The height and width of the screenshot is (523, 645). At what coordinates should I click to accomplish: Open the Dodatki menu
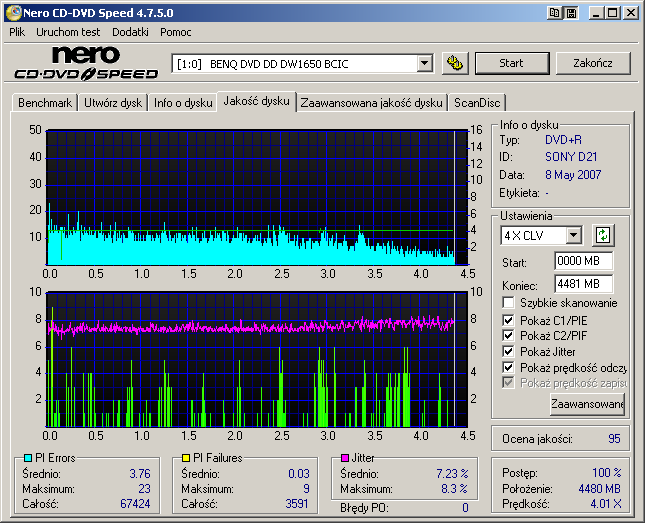tap(130, 32)
